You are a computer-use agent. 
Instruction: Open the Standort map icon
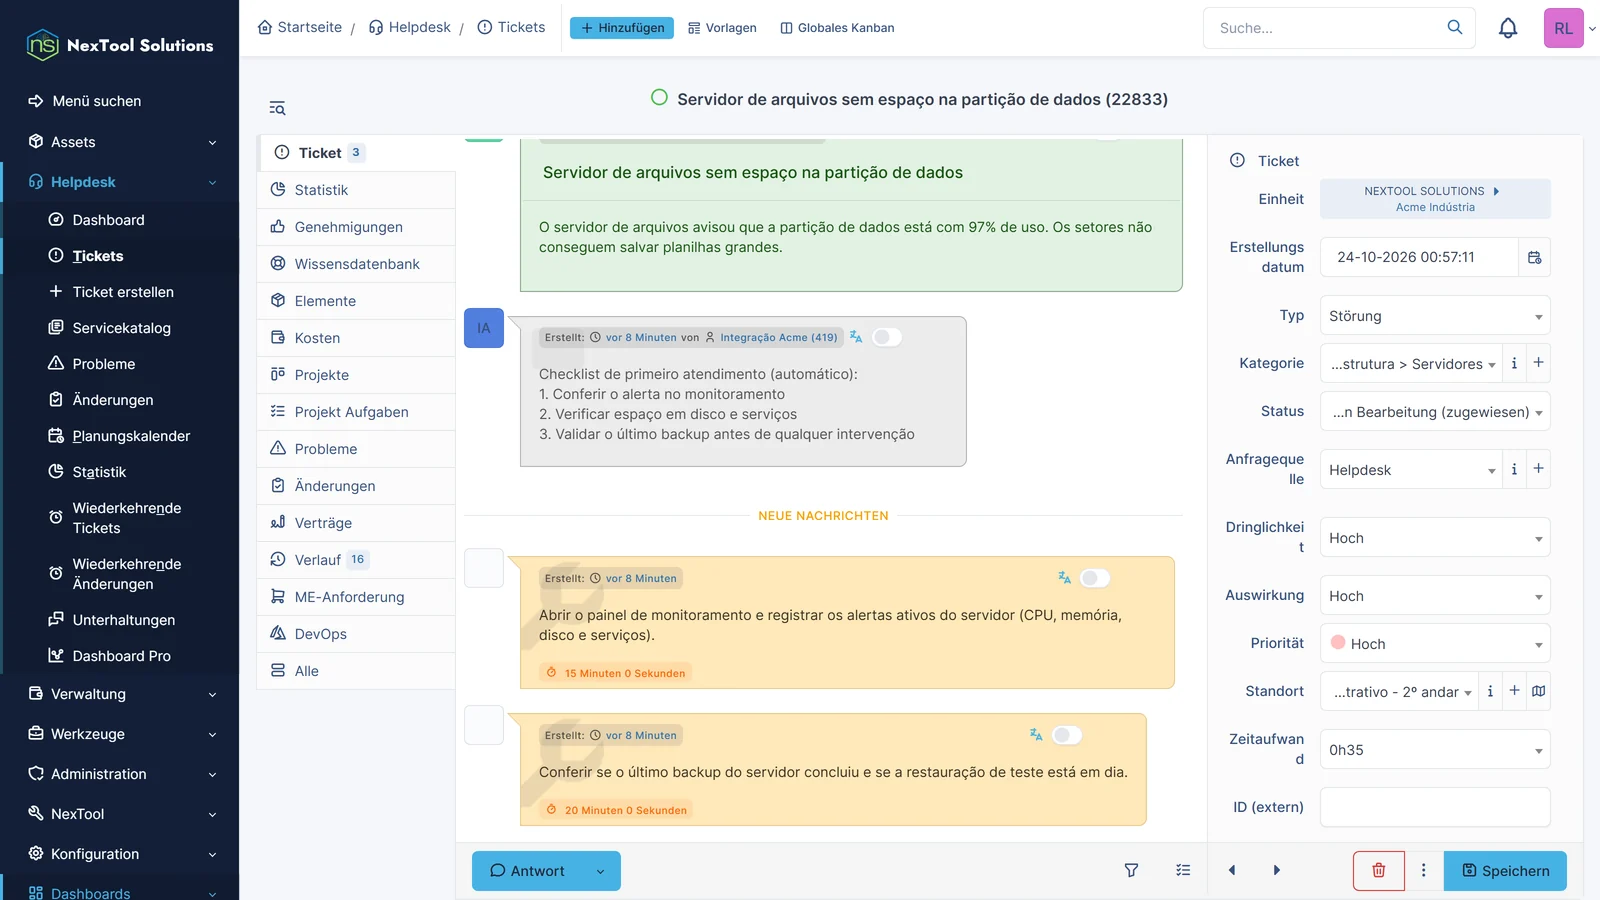coord(1539,691)
